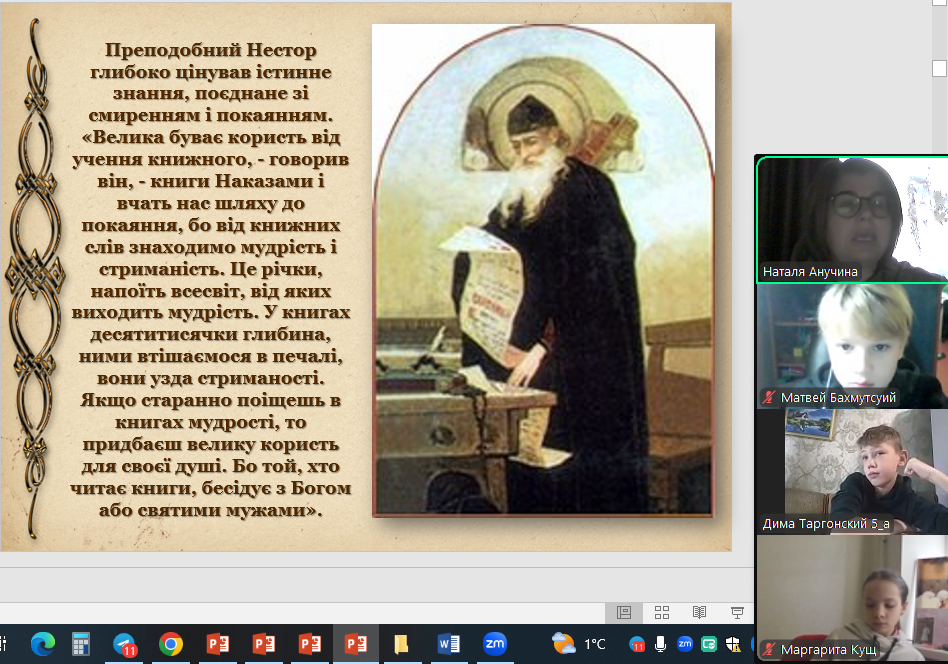Image resolution: width=948 pixels, height=664 pixels.
Task: Switch PowerPoint to Reading view
Action: click(700, 613)
